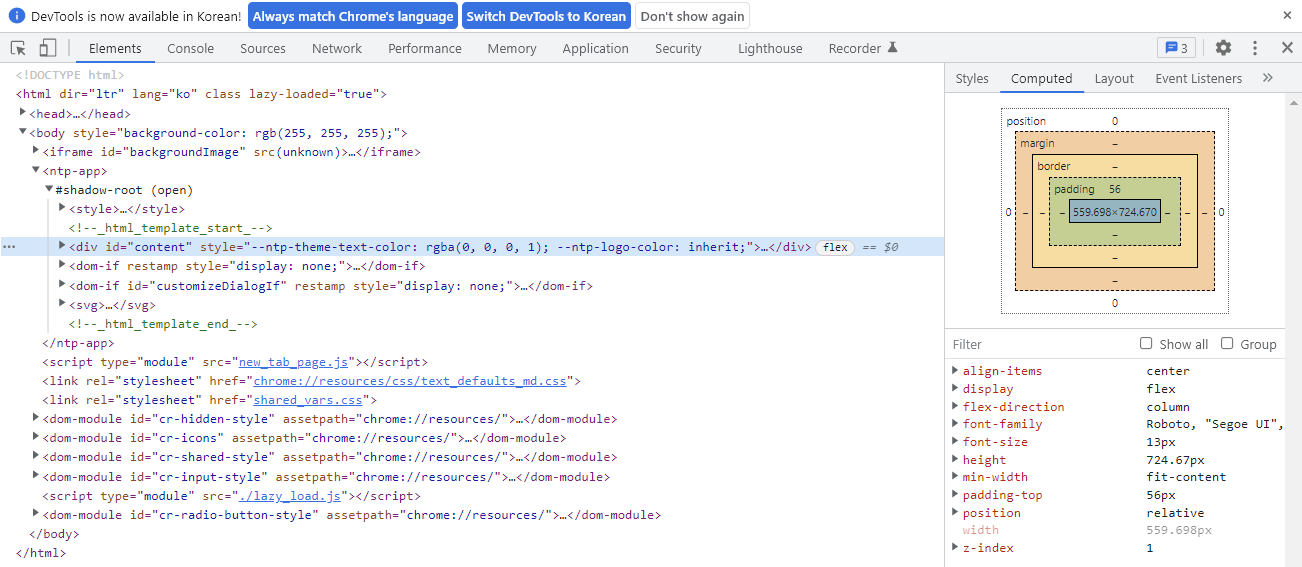
Task: Expand the customizeDialogIf dom-if node
Action: pos(62,285)
